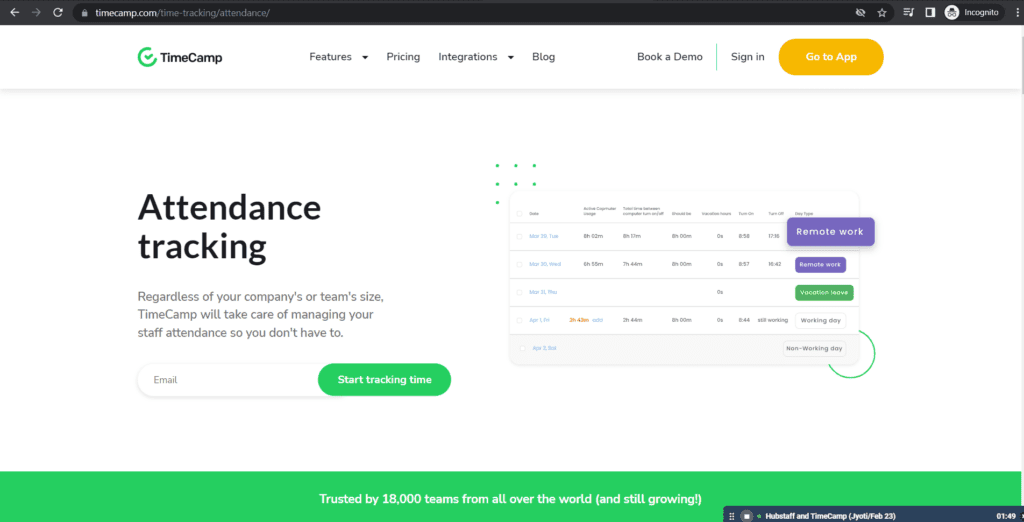Click the browser forward arrow
This screenshot has width=1024, height=522.
pos(36,12)
